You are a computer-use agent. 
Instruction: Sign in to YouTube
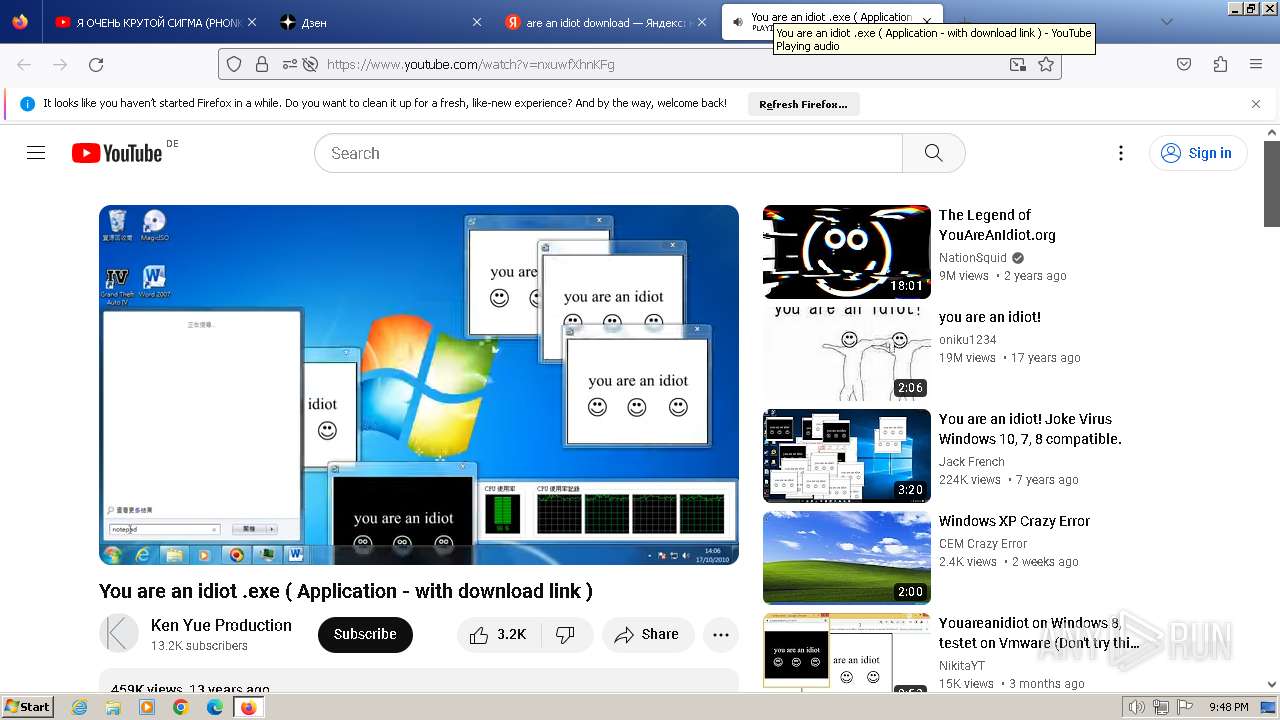(1197, 153)
